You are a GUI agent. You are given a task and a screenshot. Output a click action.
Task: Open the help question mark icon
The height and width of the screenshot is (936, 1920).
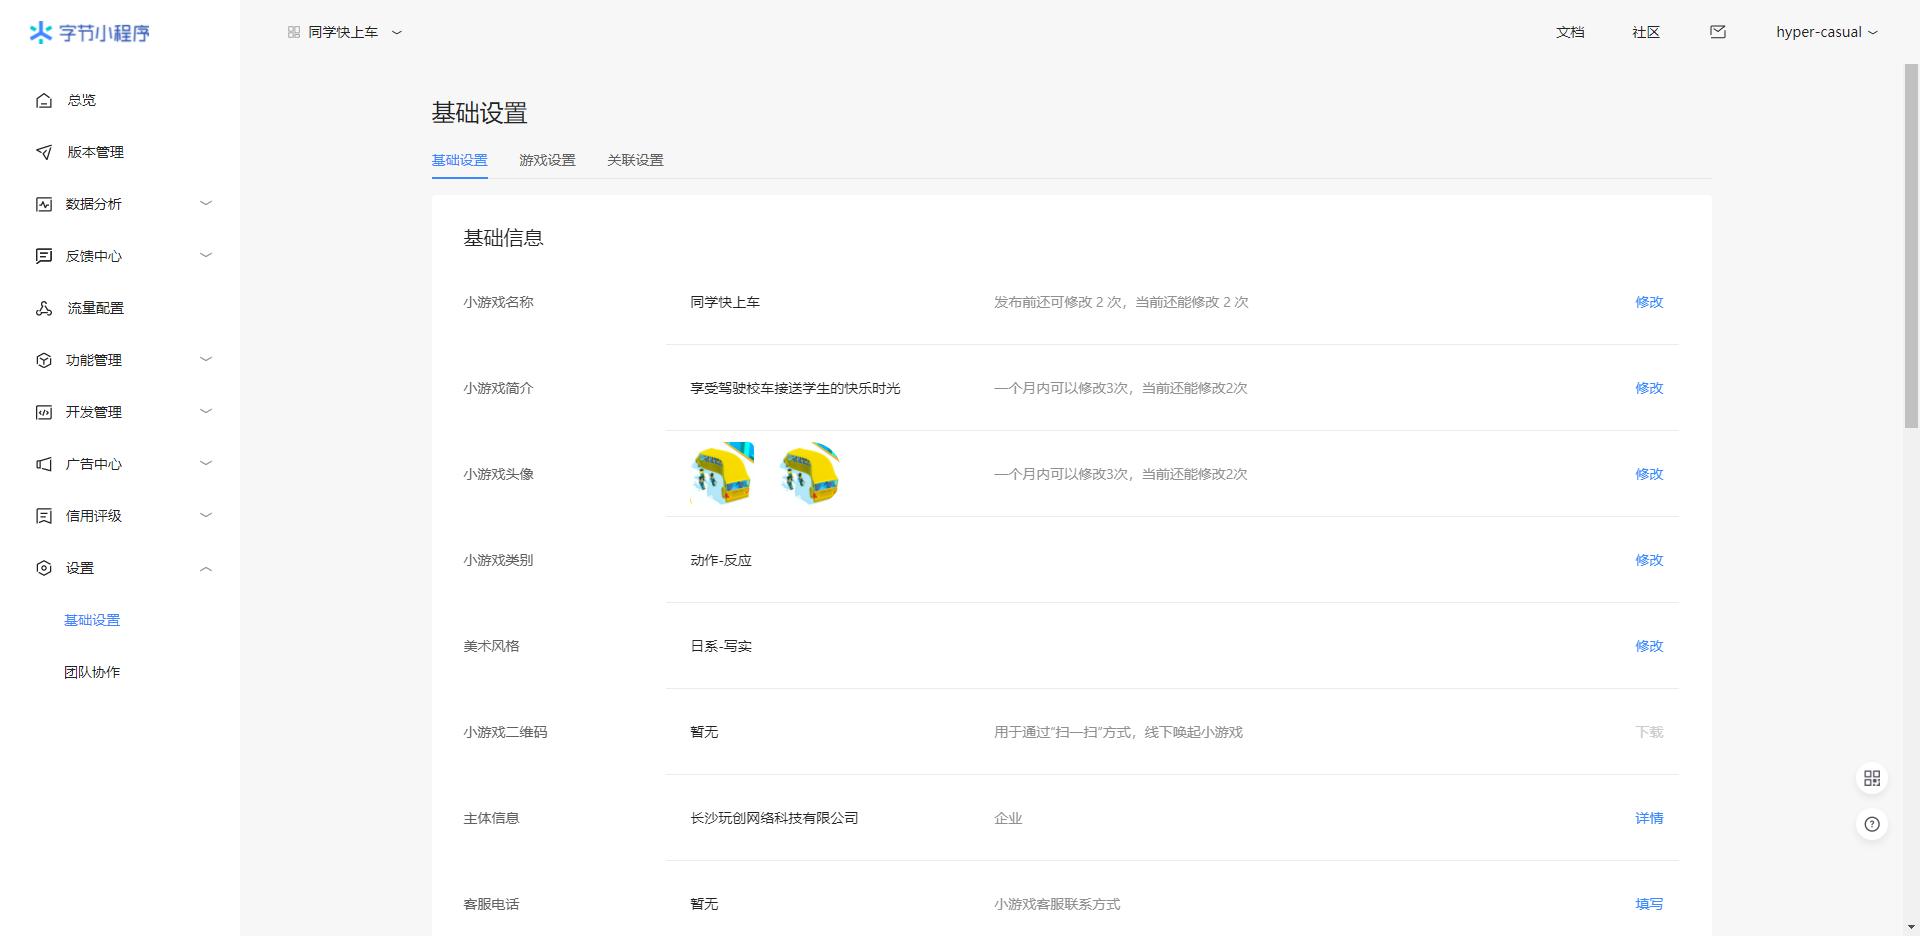[1872, 824]
